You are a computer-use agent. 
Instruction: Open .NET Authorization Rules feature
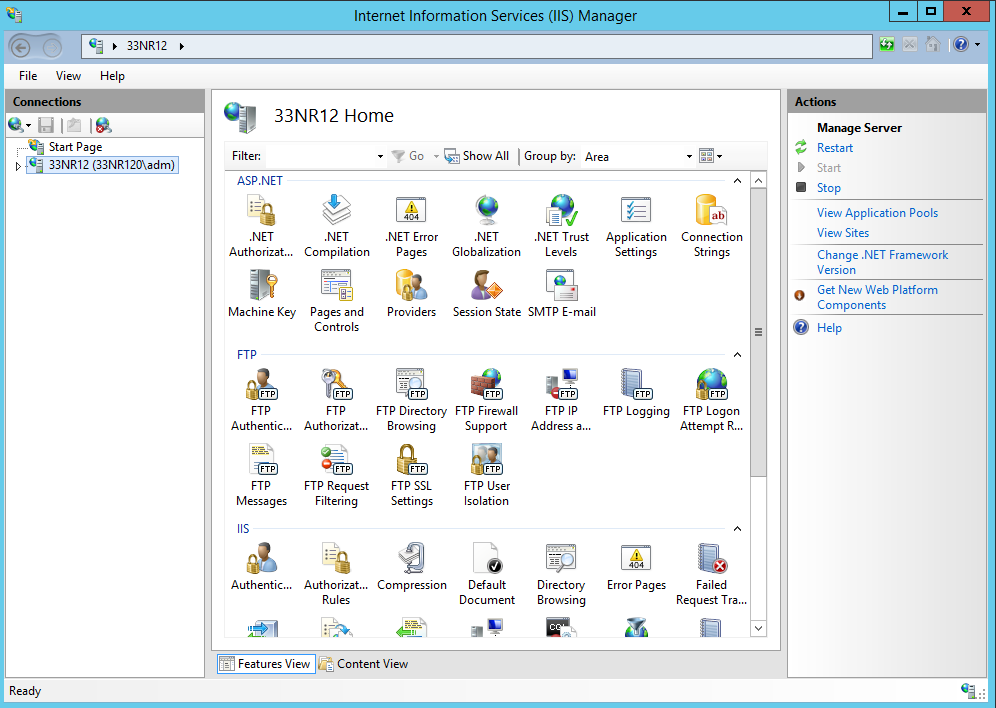(261, 226)
